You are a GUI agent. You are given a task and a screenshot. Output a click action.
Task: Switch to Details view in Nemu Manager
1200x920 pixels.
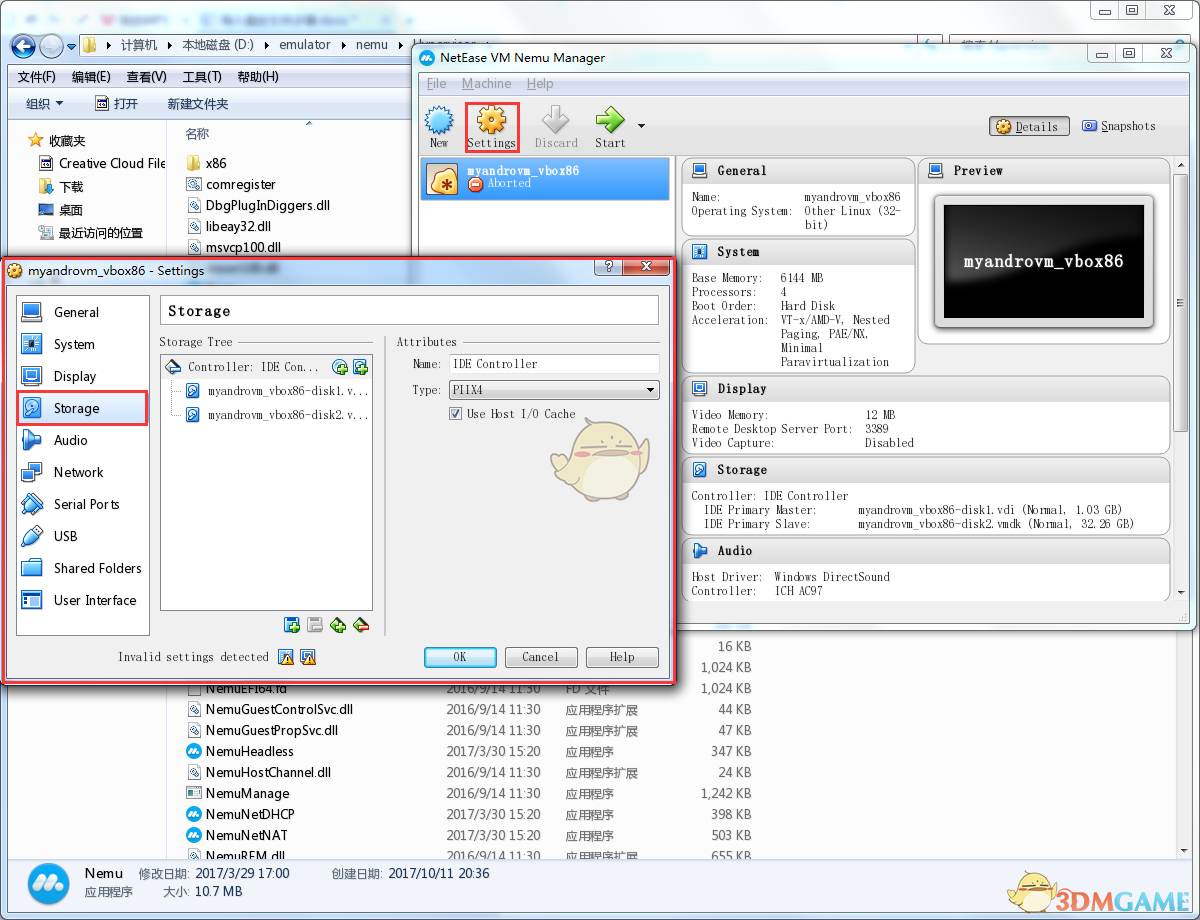[x=1030, y=127]
